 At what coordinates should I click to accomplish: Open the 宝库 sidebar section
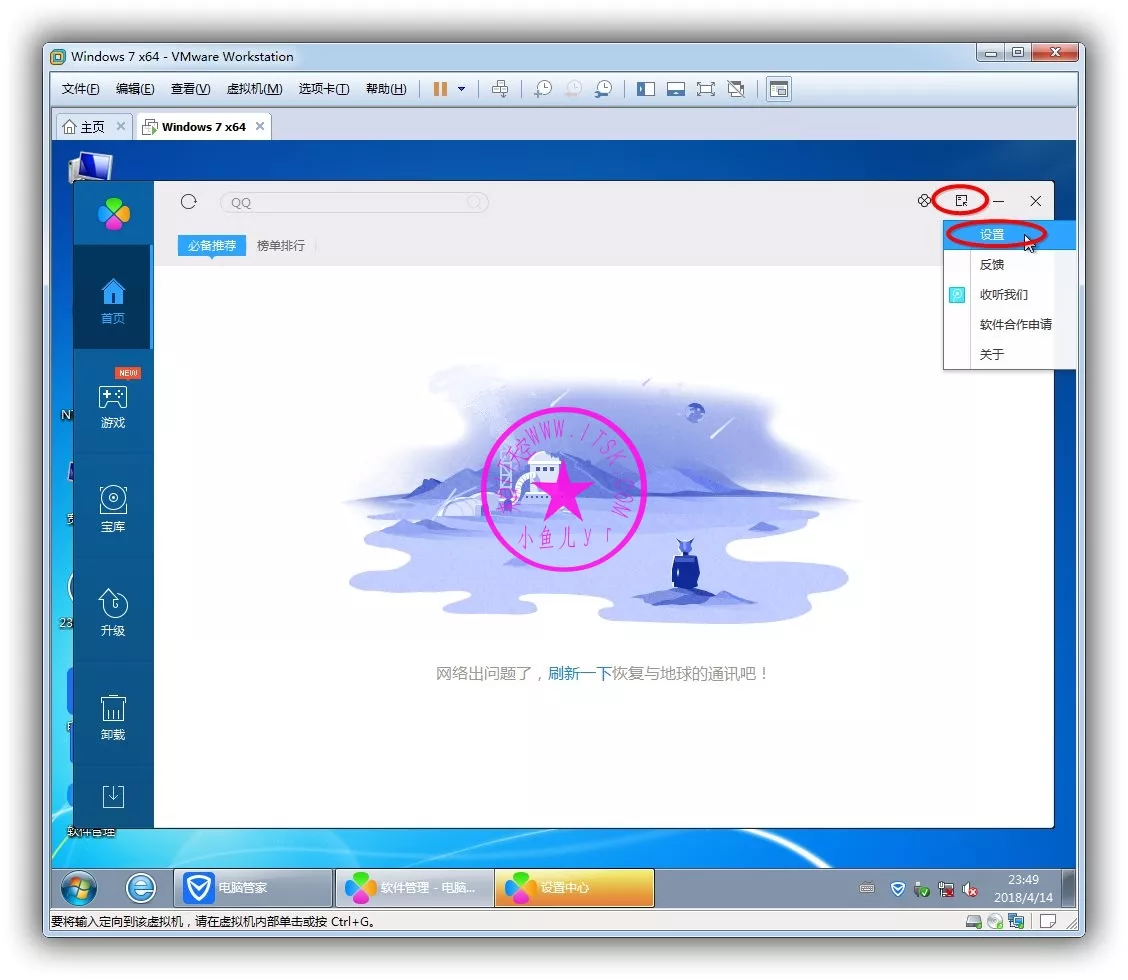pos(113,509)
